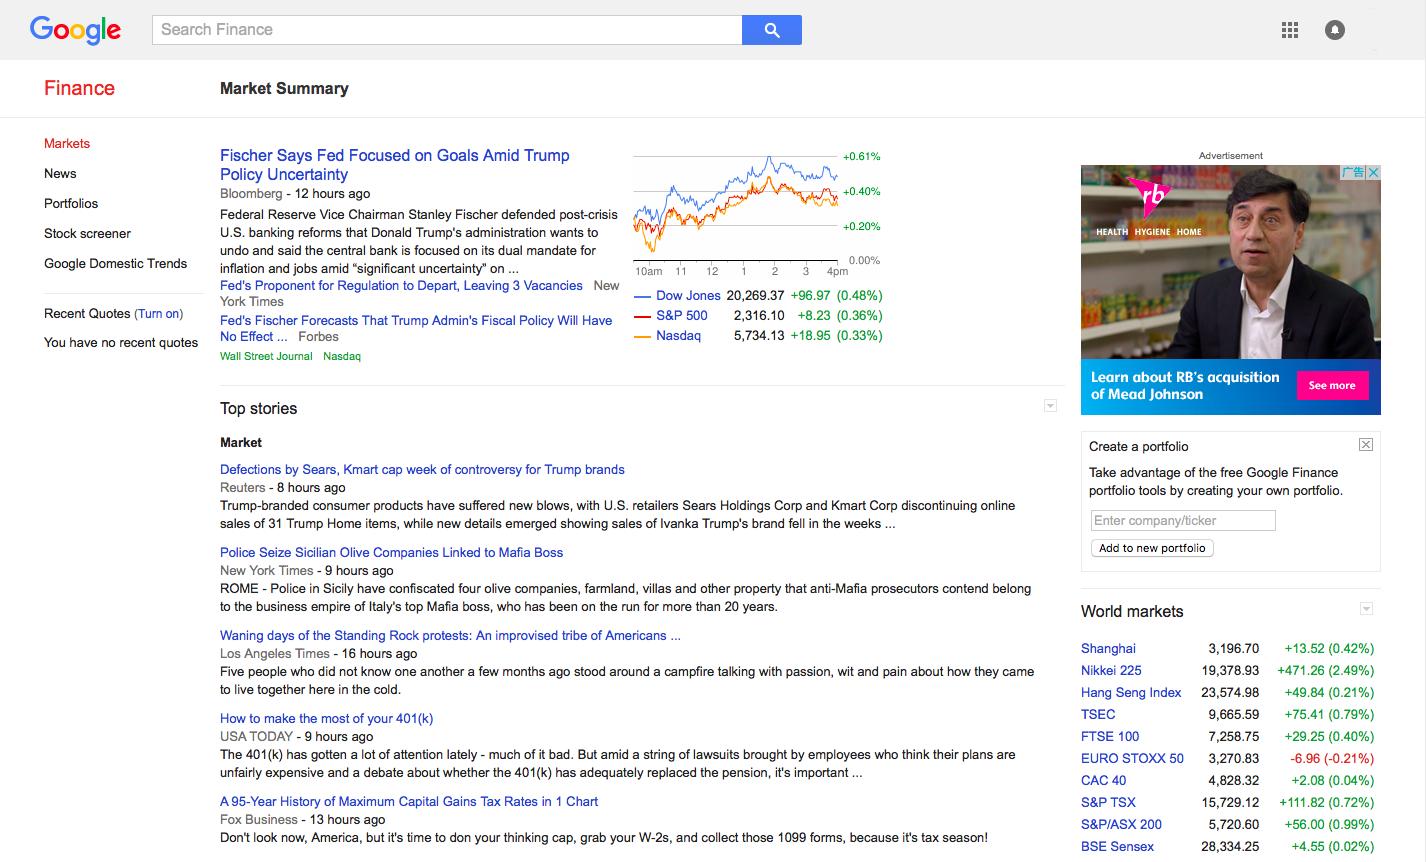The height and width of the screenshot is (862, 1426).
Task: Expand the World markets options arrow
Action: tap(1366, 609)
